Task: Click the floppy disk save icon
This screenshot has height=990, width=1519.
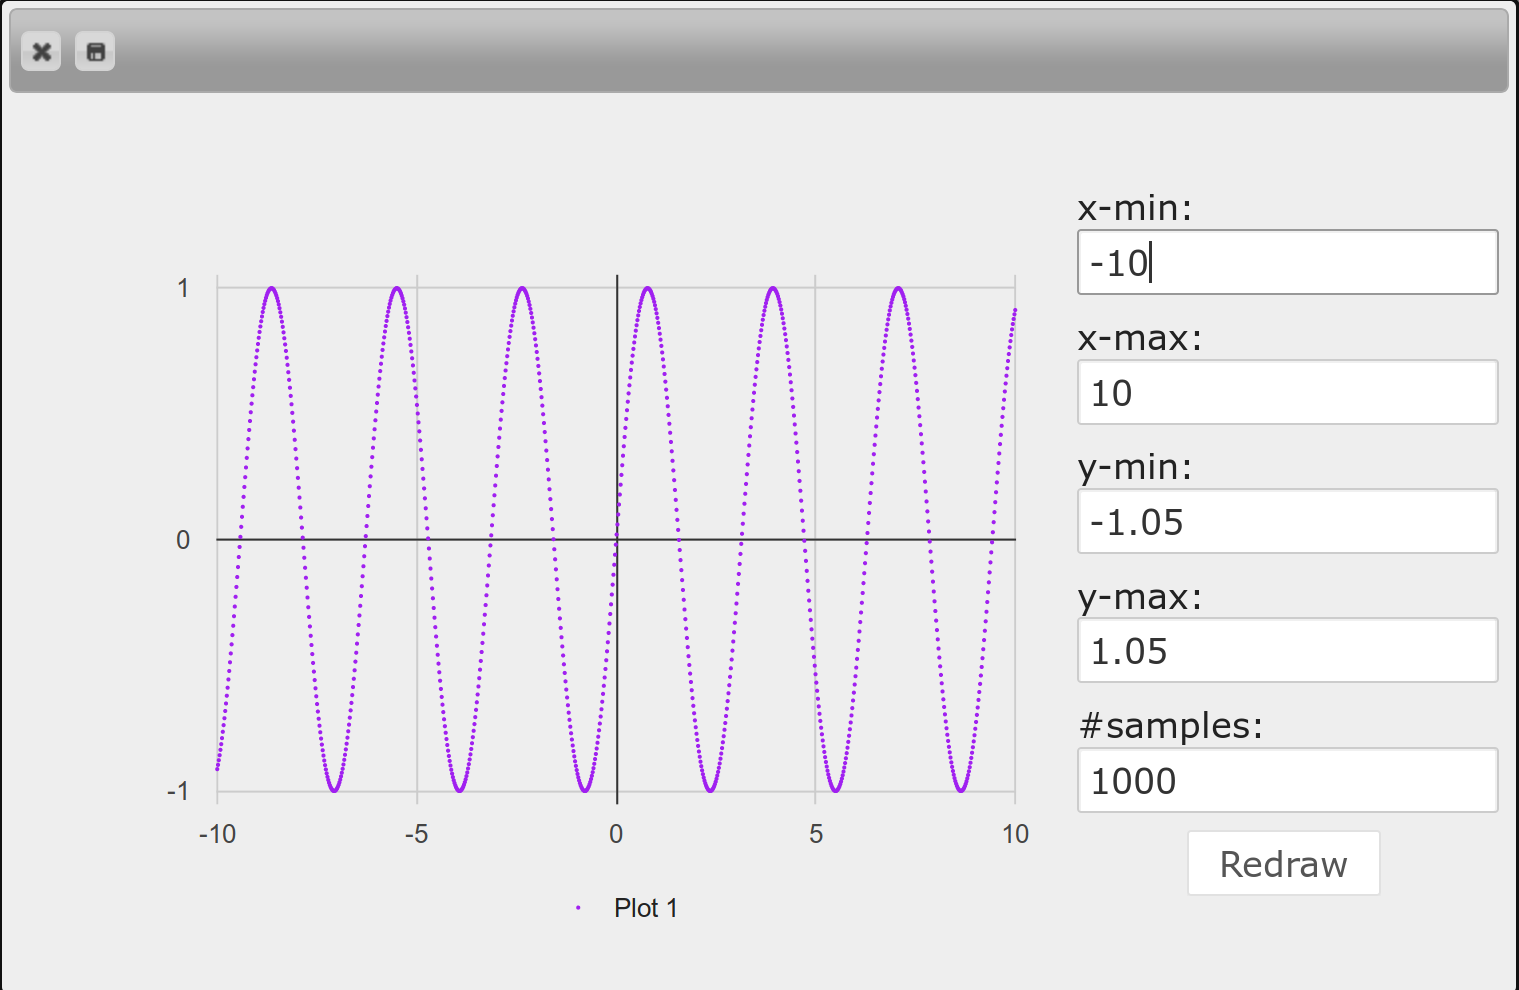Action: click(x=95, y=52)
